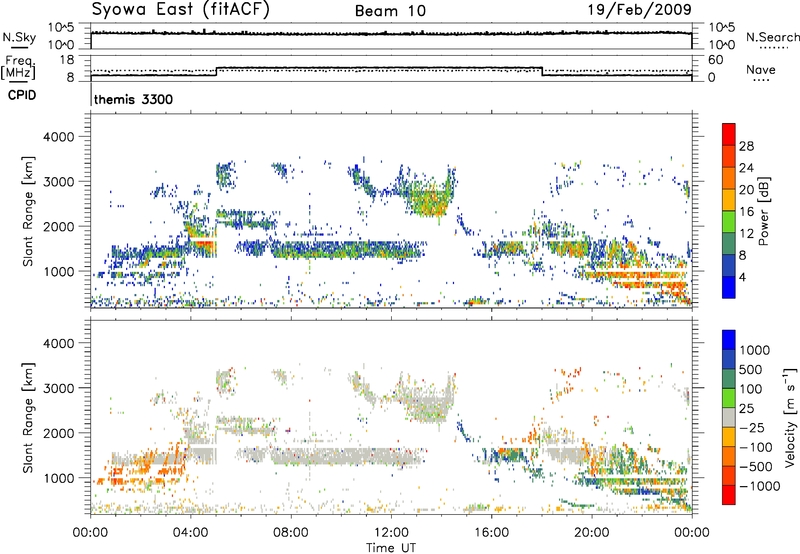Pick Velocity bar segment between 500 and 1000
The height and width of the screenshot is (554, 800).
pos(729,359)
